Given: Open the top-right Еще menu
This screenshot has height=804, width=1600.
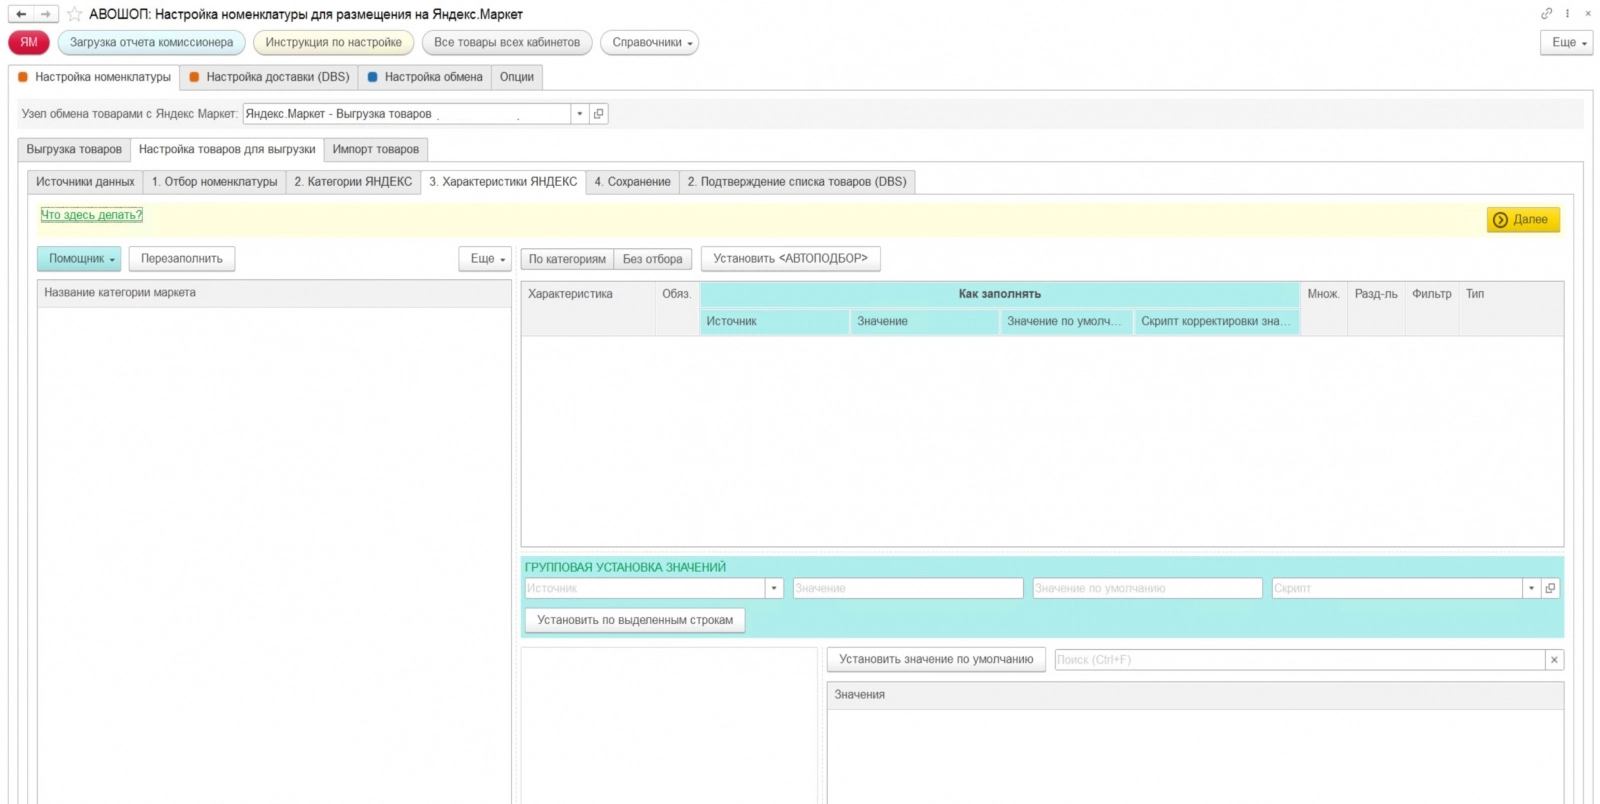Looking at the screenshot, I should click(x=1567, y=42).
